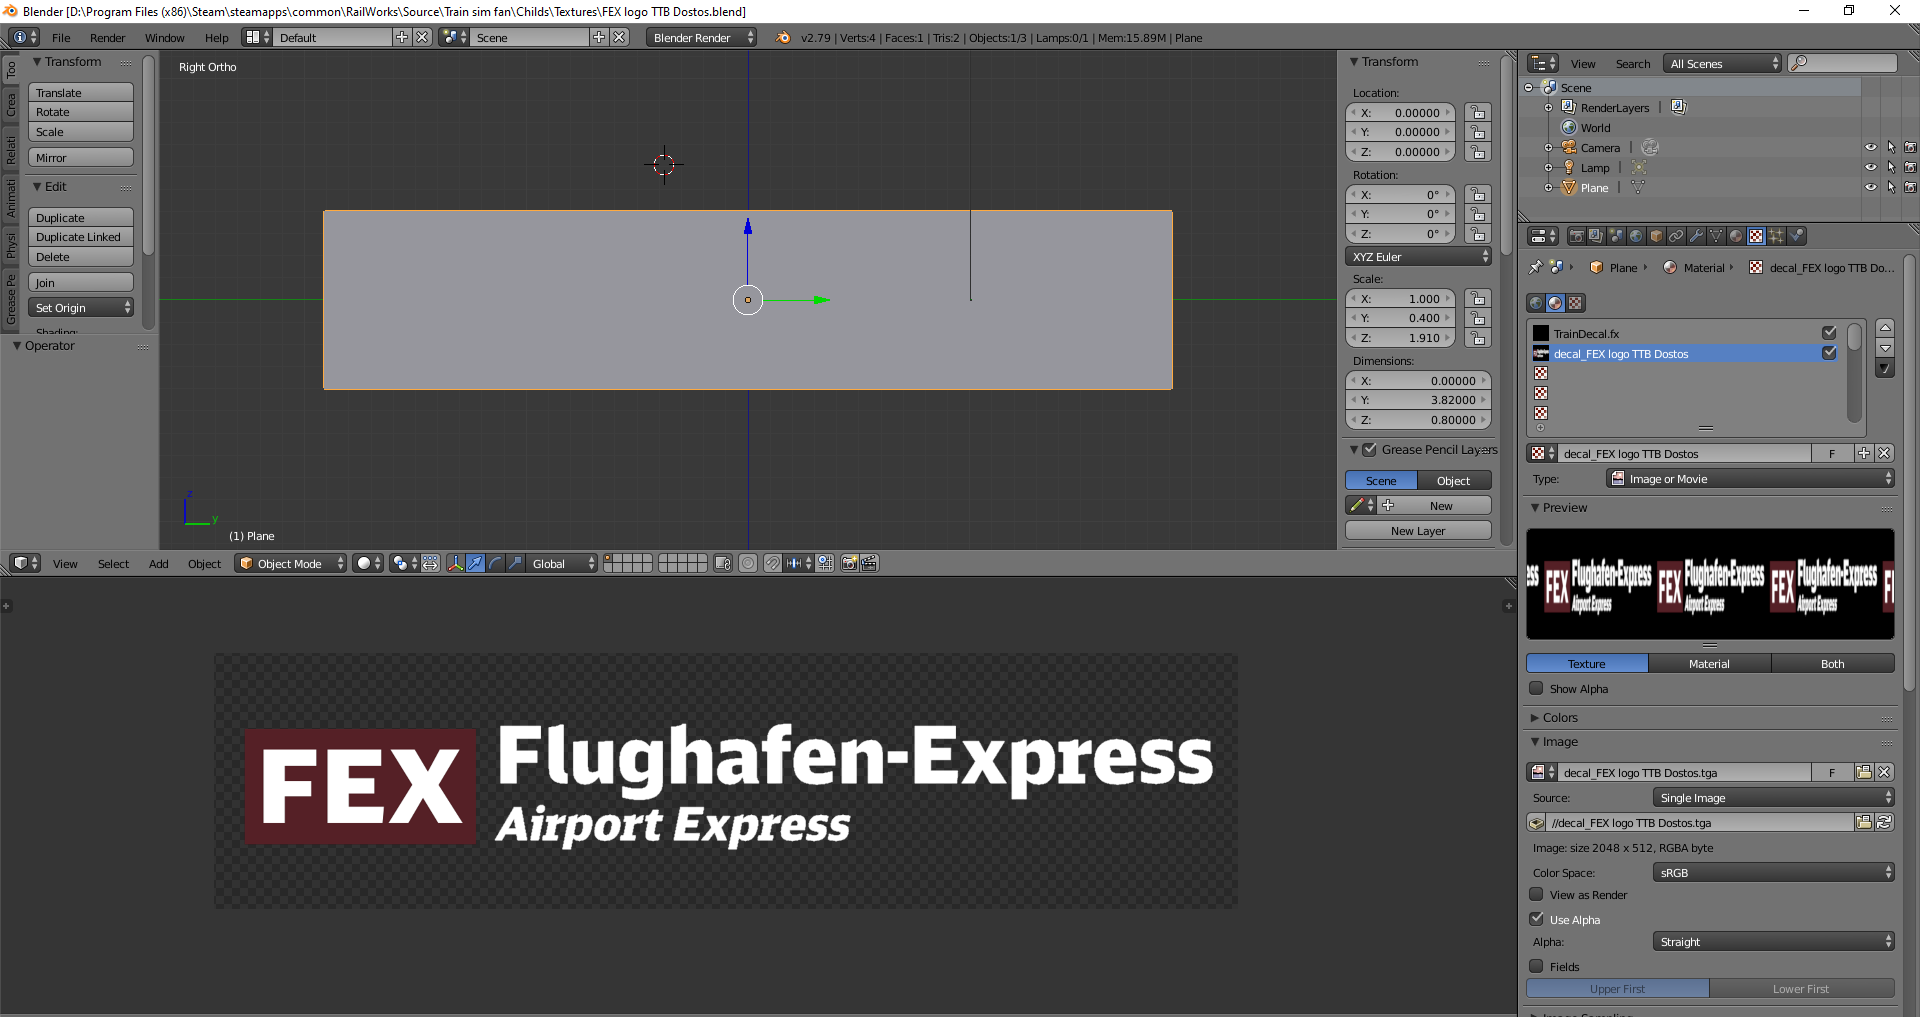1920x1017 pixels.
Task: Open the All Scenes outliner filter dropdown
Action: coord(1722,63)
